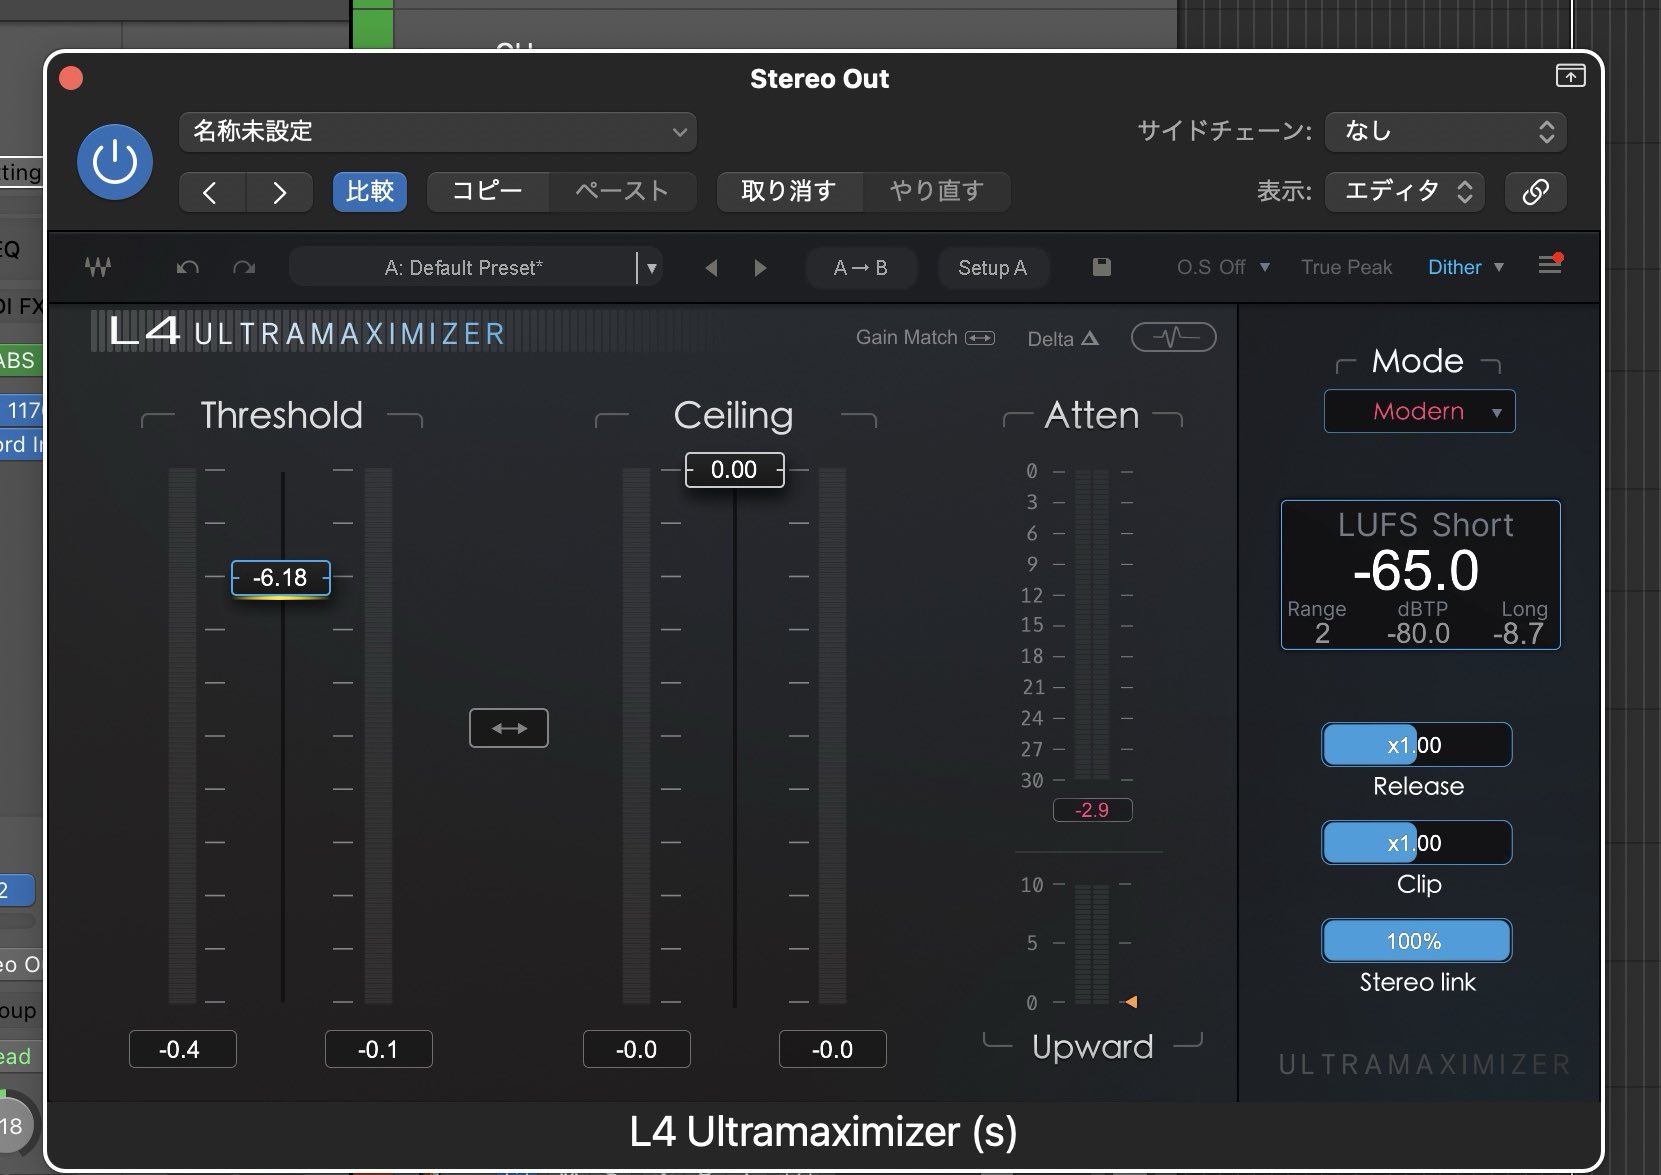The image size is (1661, 1175).
Task: Click the 取り消す undo button
Action: (789, 191)
